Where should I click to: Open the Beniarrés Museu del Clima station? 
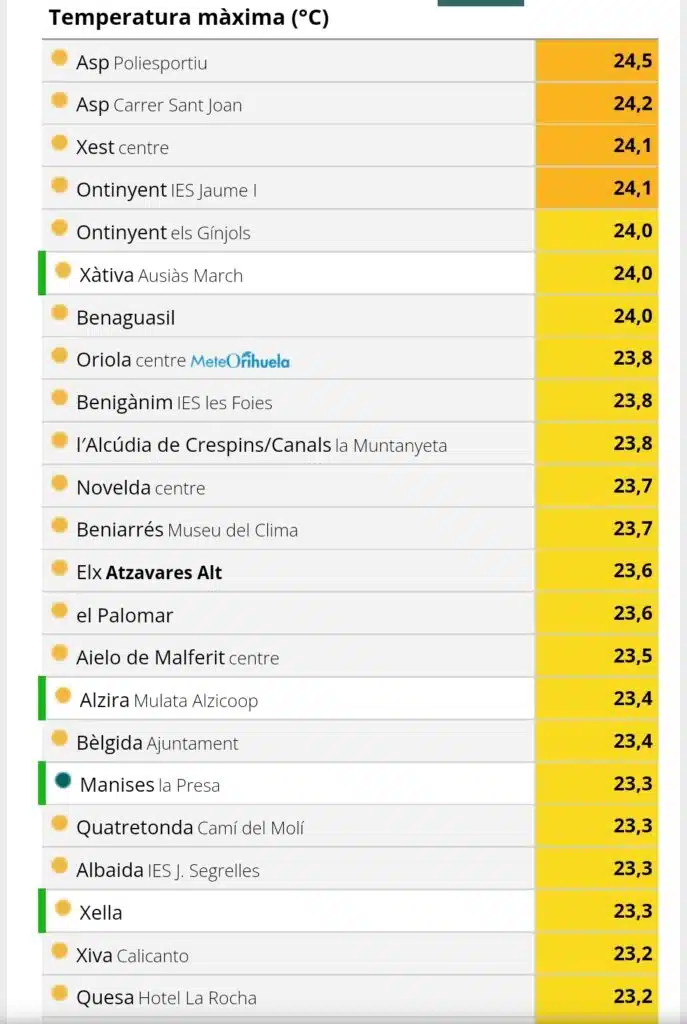click(x=187, y=530)
